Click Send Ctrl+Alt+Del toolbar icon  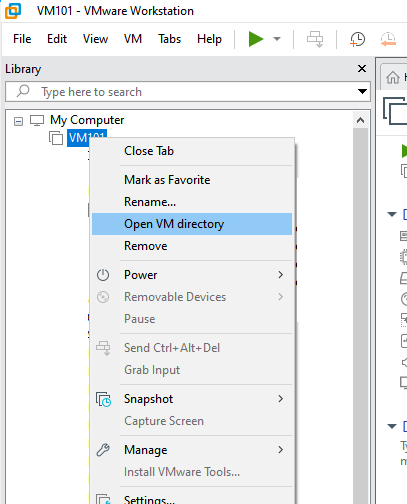tap(315, 39)
